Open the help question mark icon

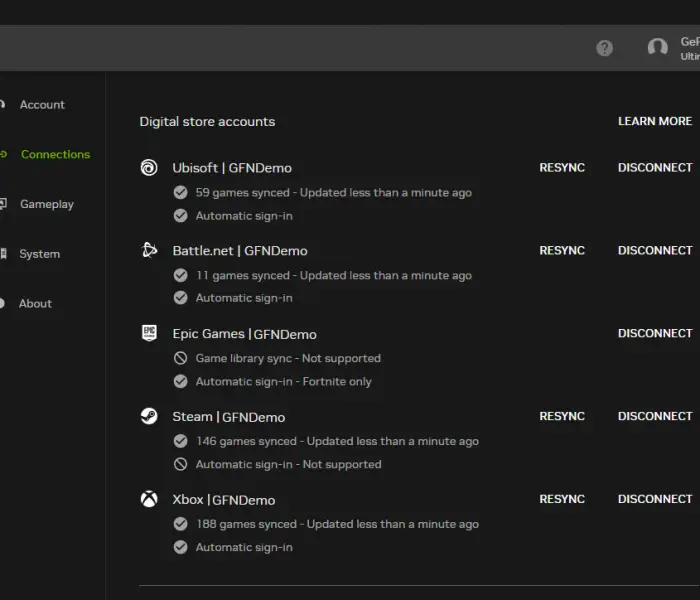604,48
